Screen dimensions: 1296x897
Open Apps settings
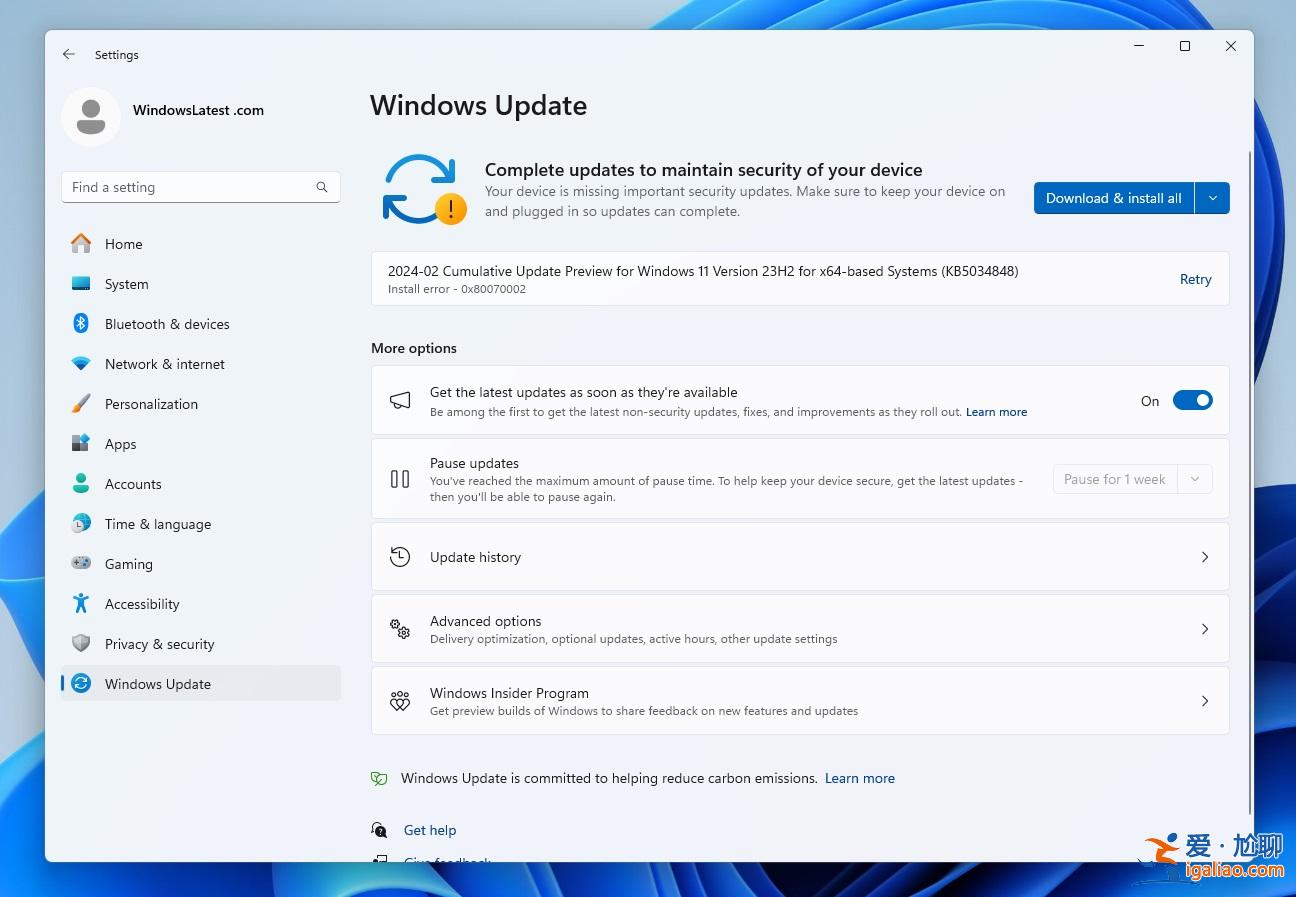pos(120,444)
